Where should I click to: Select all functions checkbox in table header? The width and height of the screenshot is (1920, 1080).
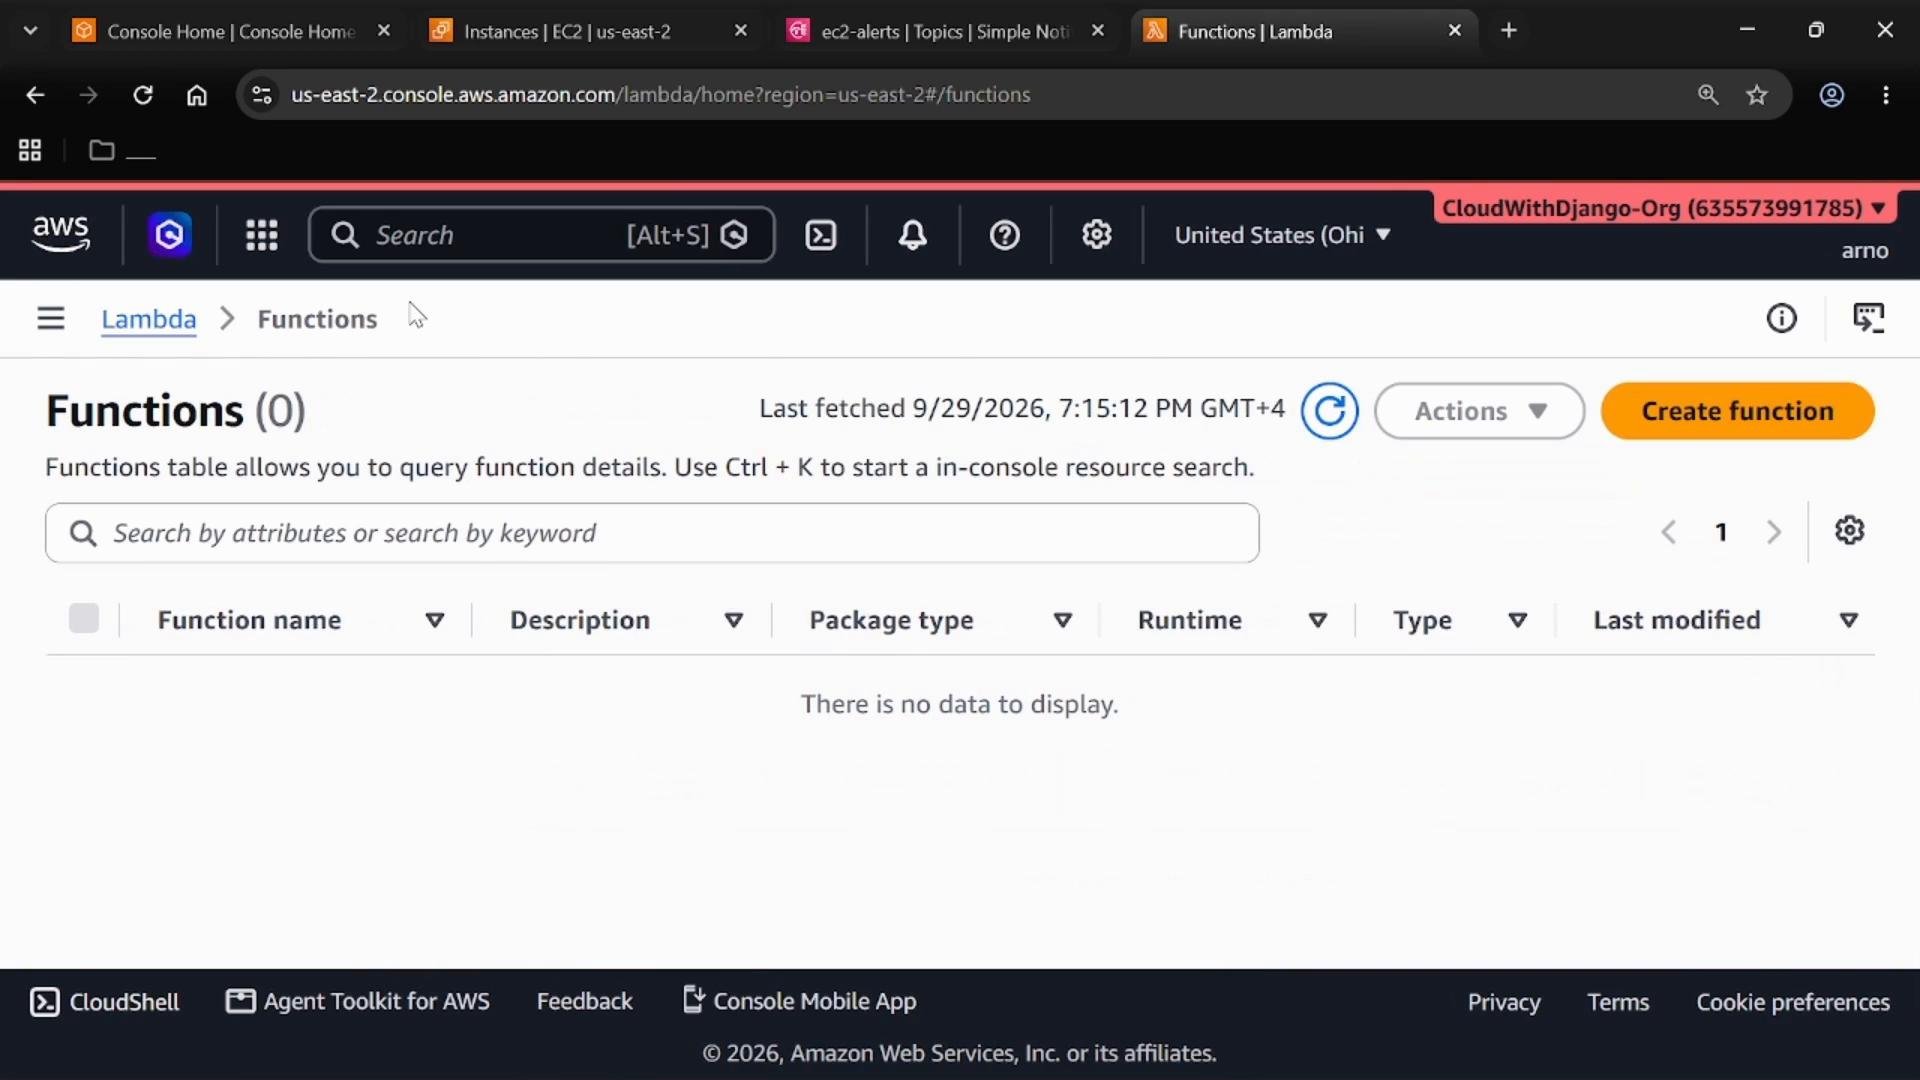coord(84,619)
